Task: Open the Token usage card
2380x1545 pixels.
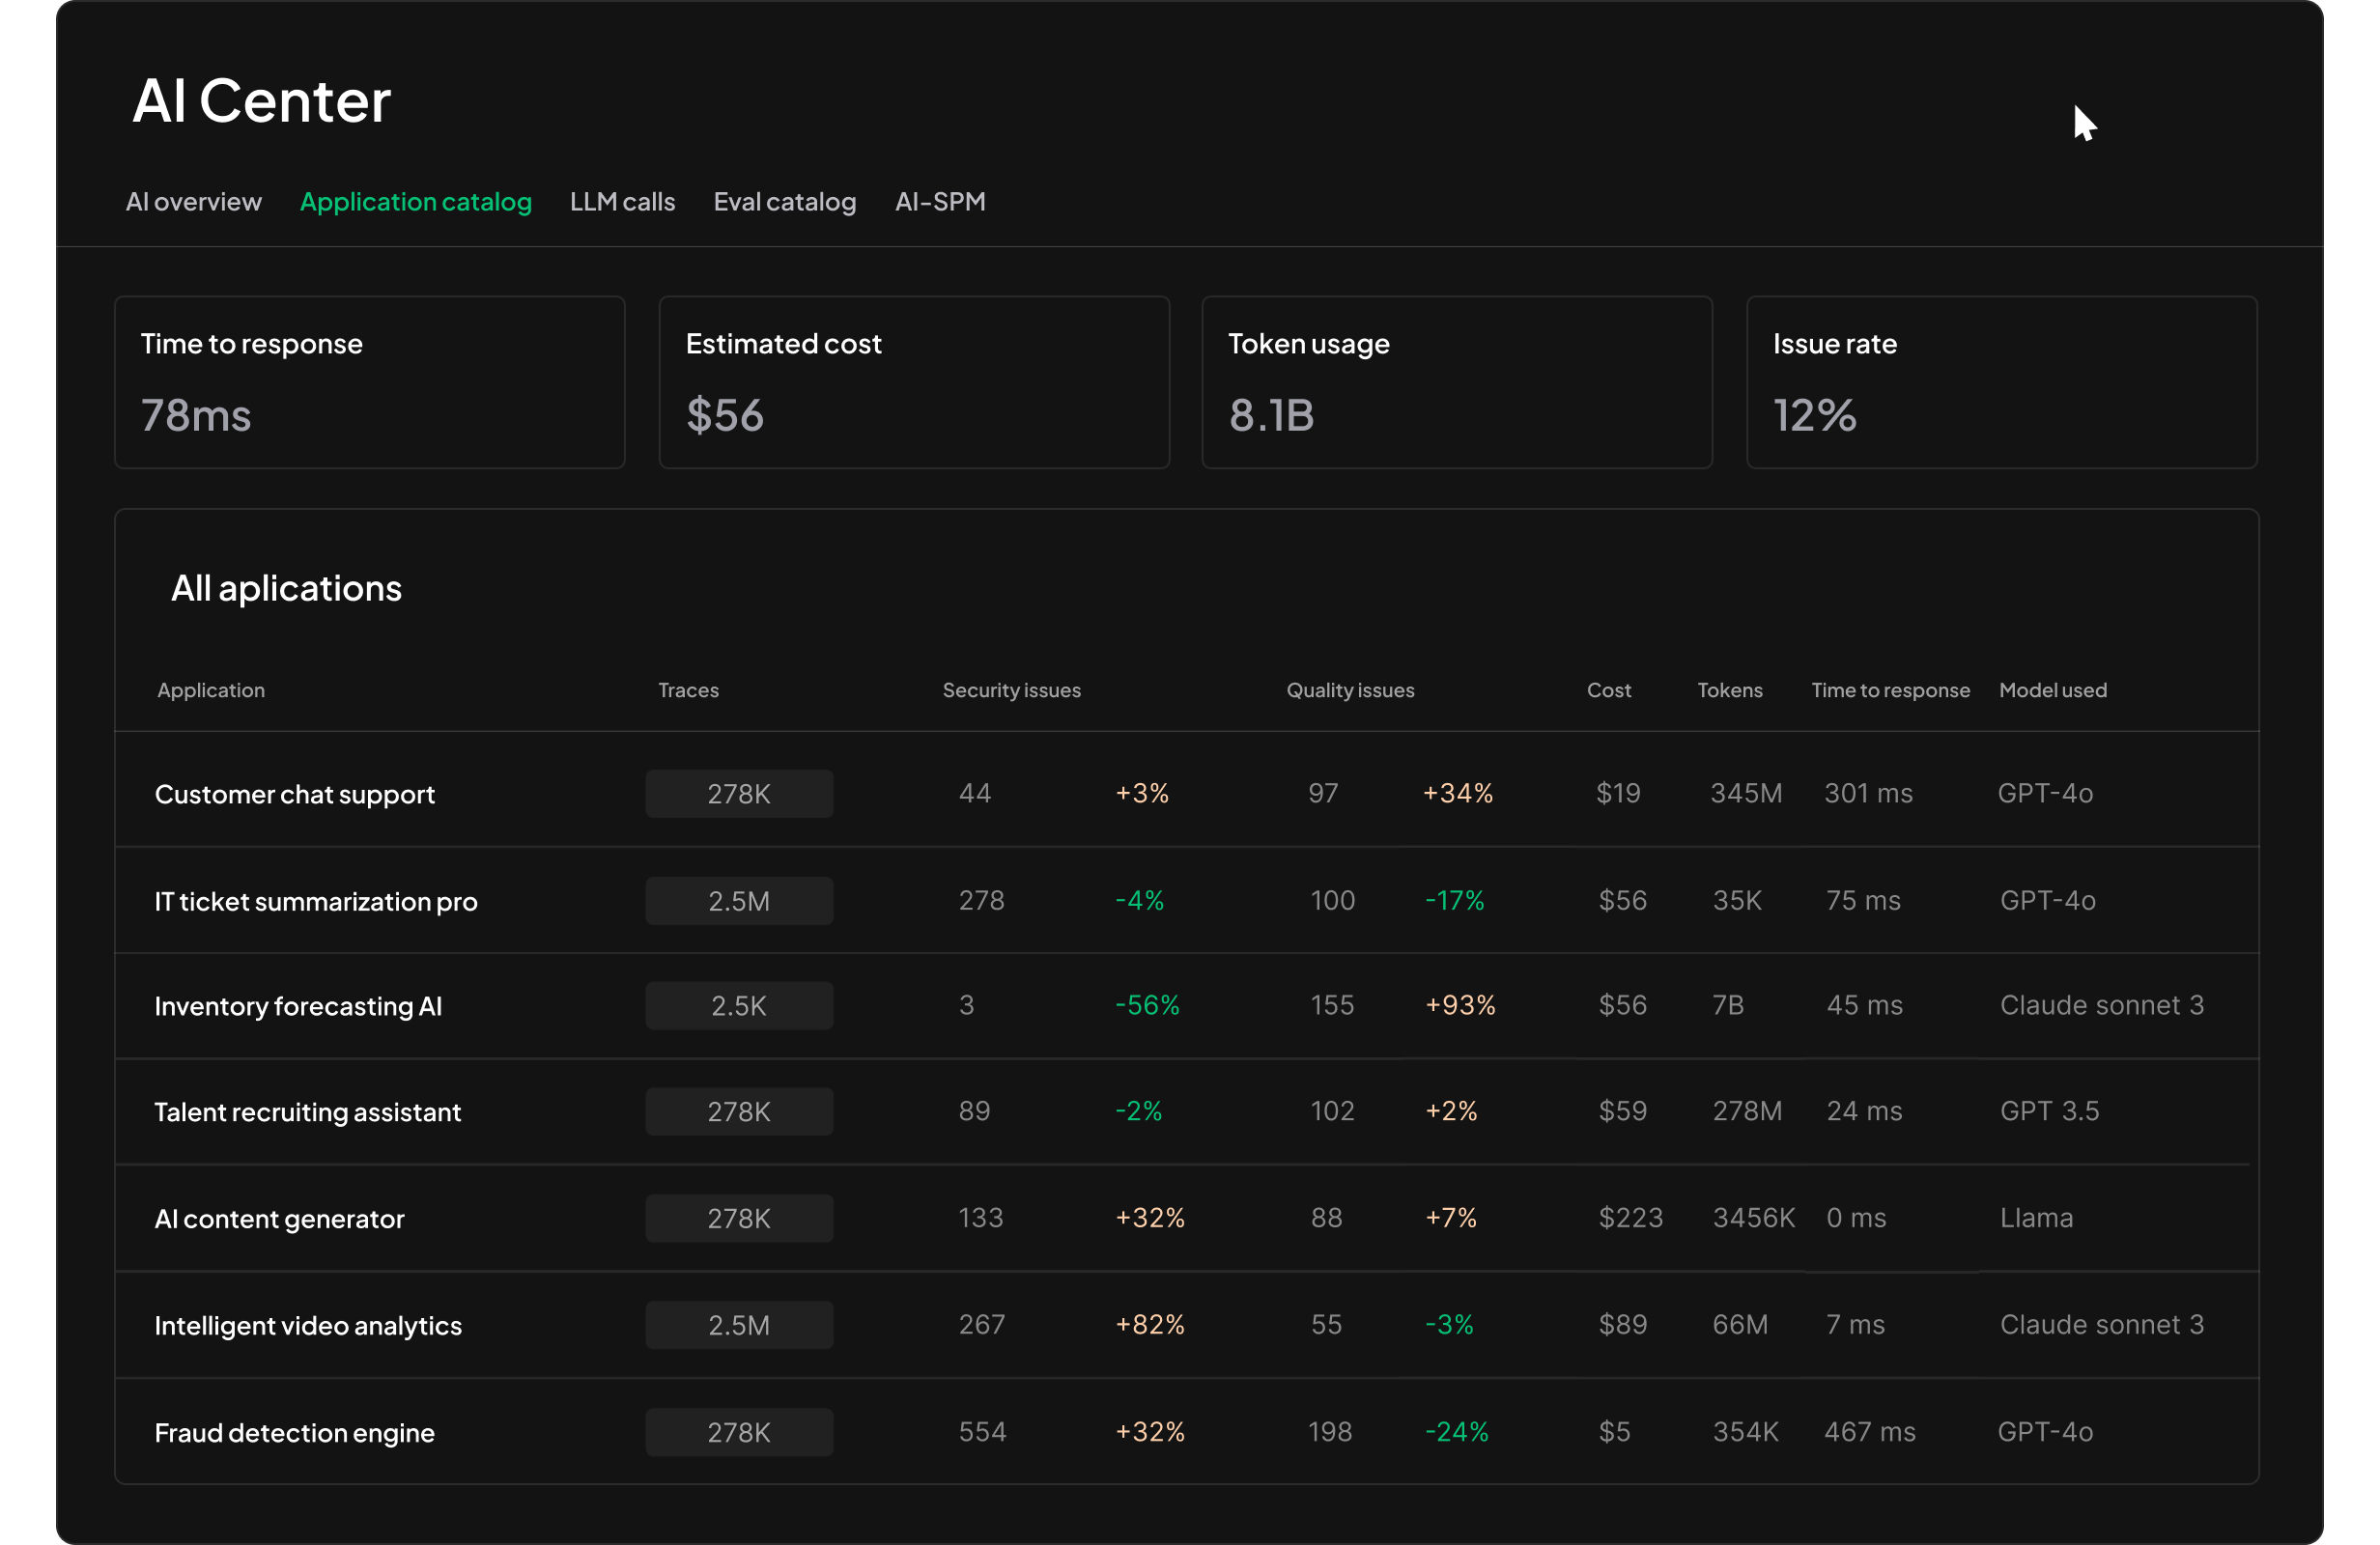Action: (x=1456, y=382)
